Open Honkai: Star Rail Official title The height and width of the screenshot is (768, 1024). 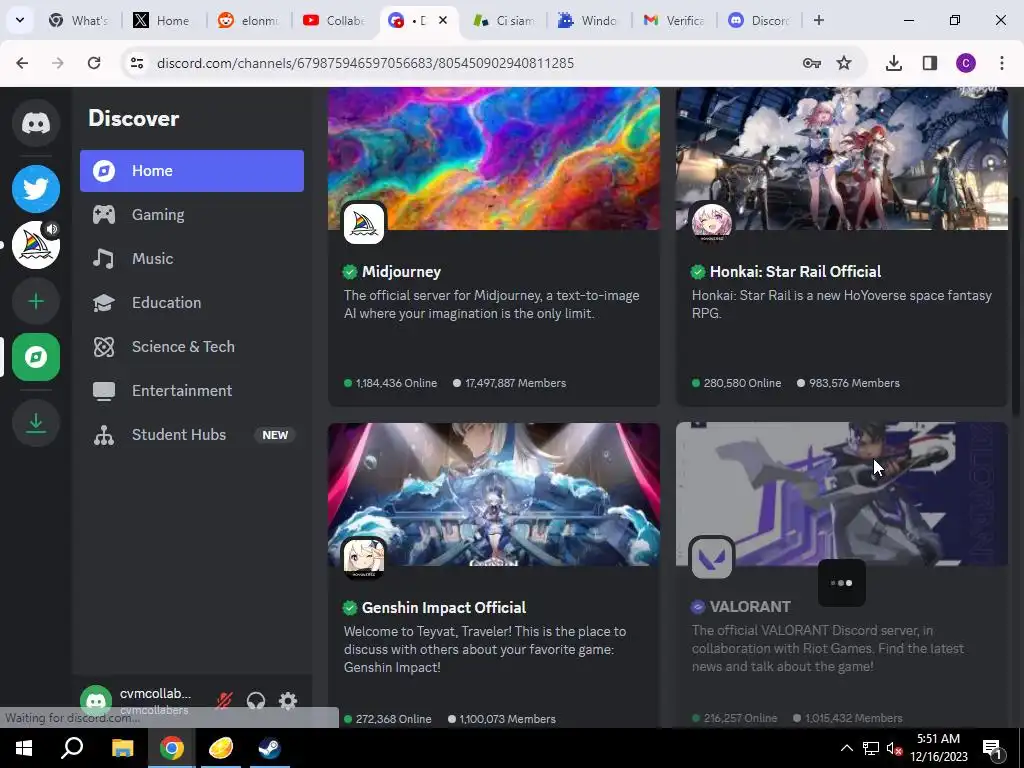pyautogui.click(x=795, y=272)
